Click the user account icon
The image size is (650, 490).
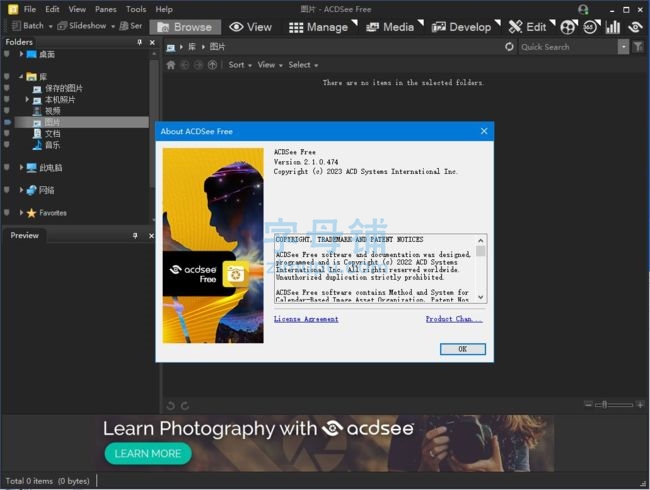coord(583,9)
